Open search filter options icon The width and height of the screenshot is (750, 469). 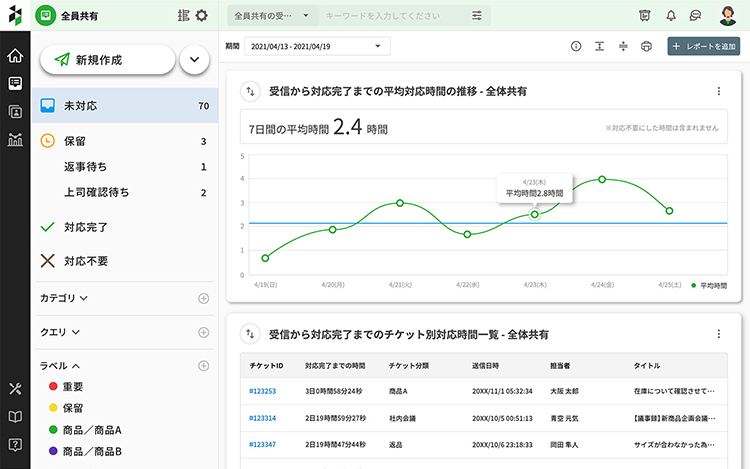click(x=477, y=15)
